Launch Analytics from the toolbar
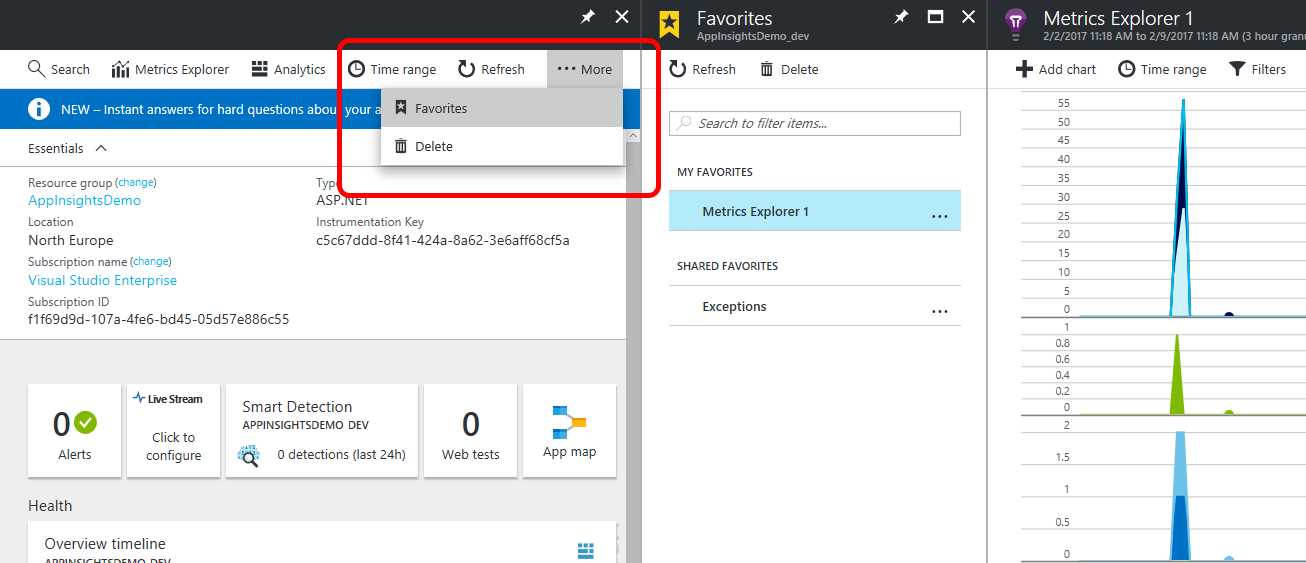1306x563 pixels. (x=288, y=69)
